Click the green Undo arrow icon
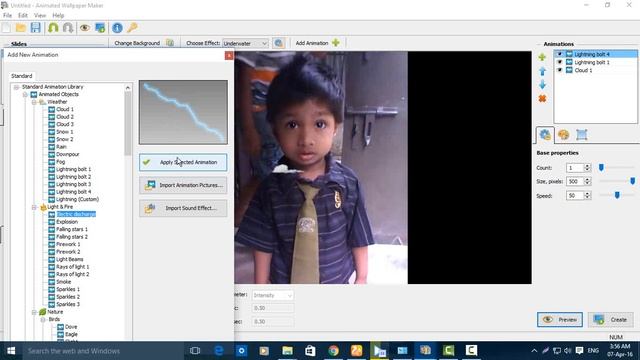This screenshot has width=640, height=360. click(53, 28)
